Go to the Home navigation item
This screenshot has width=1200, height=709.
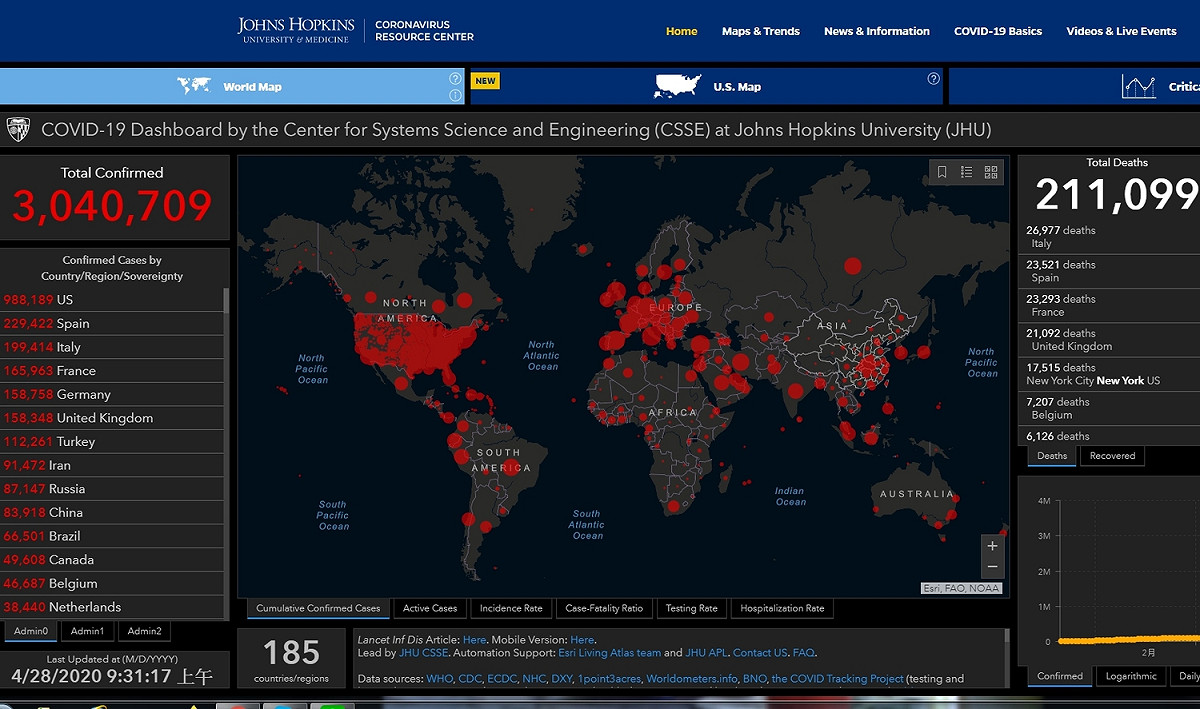pyautogui.click(x=682, y=31)
